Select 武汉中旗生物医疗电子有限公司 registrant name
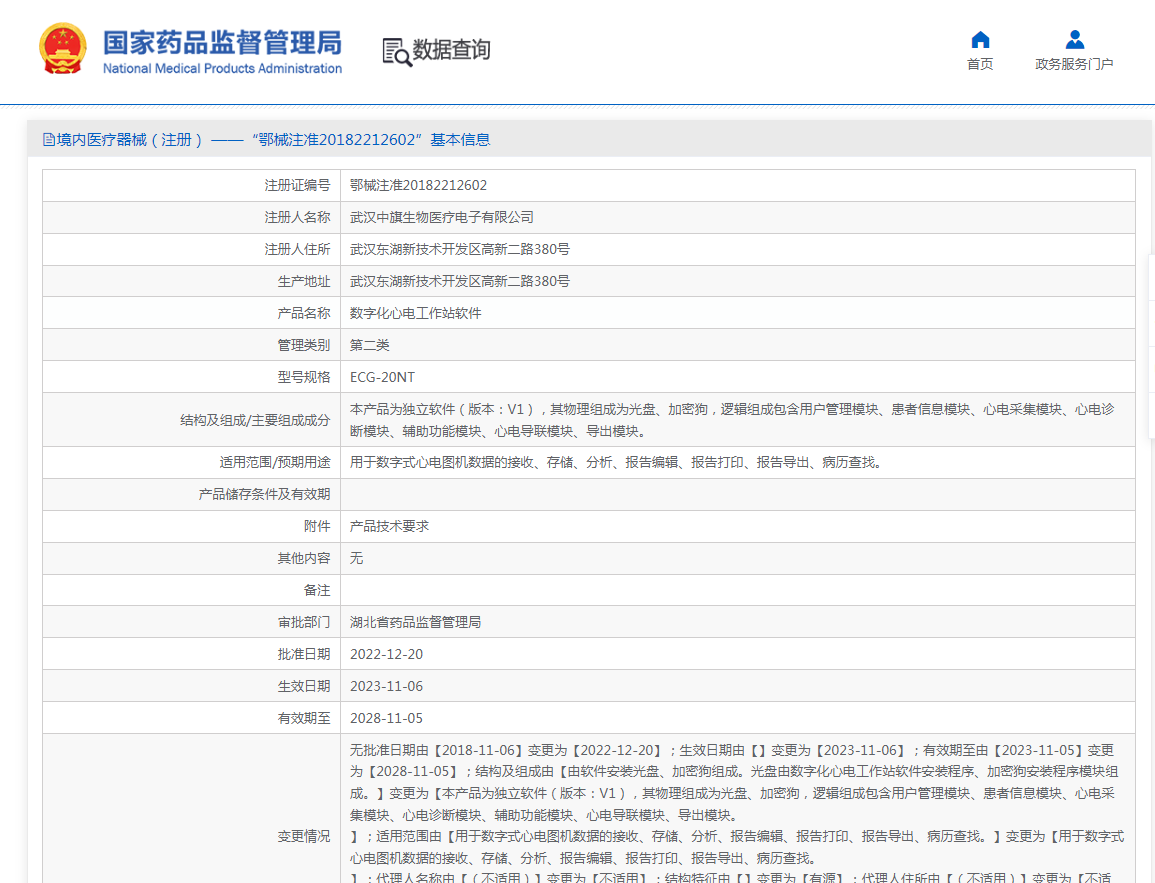Screen dimensions: 1155x883 pyautogui.click(x=441, y=217)
